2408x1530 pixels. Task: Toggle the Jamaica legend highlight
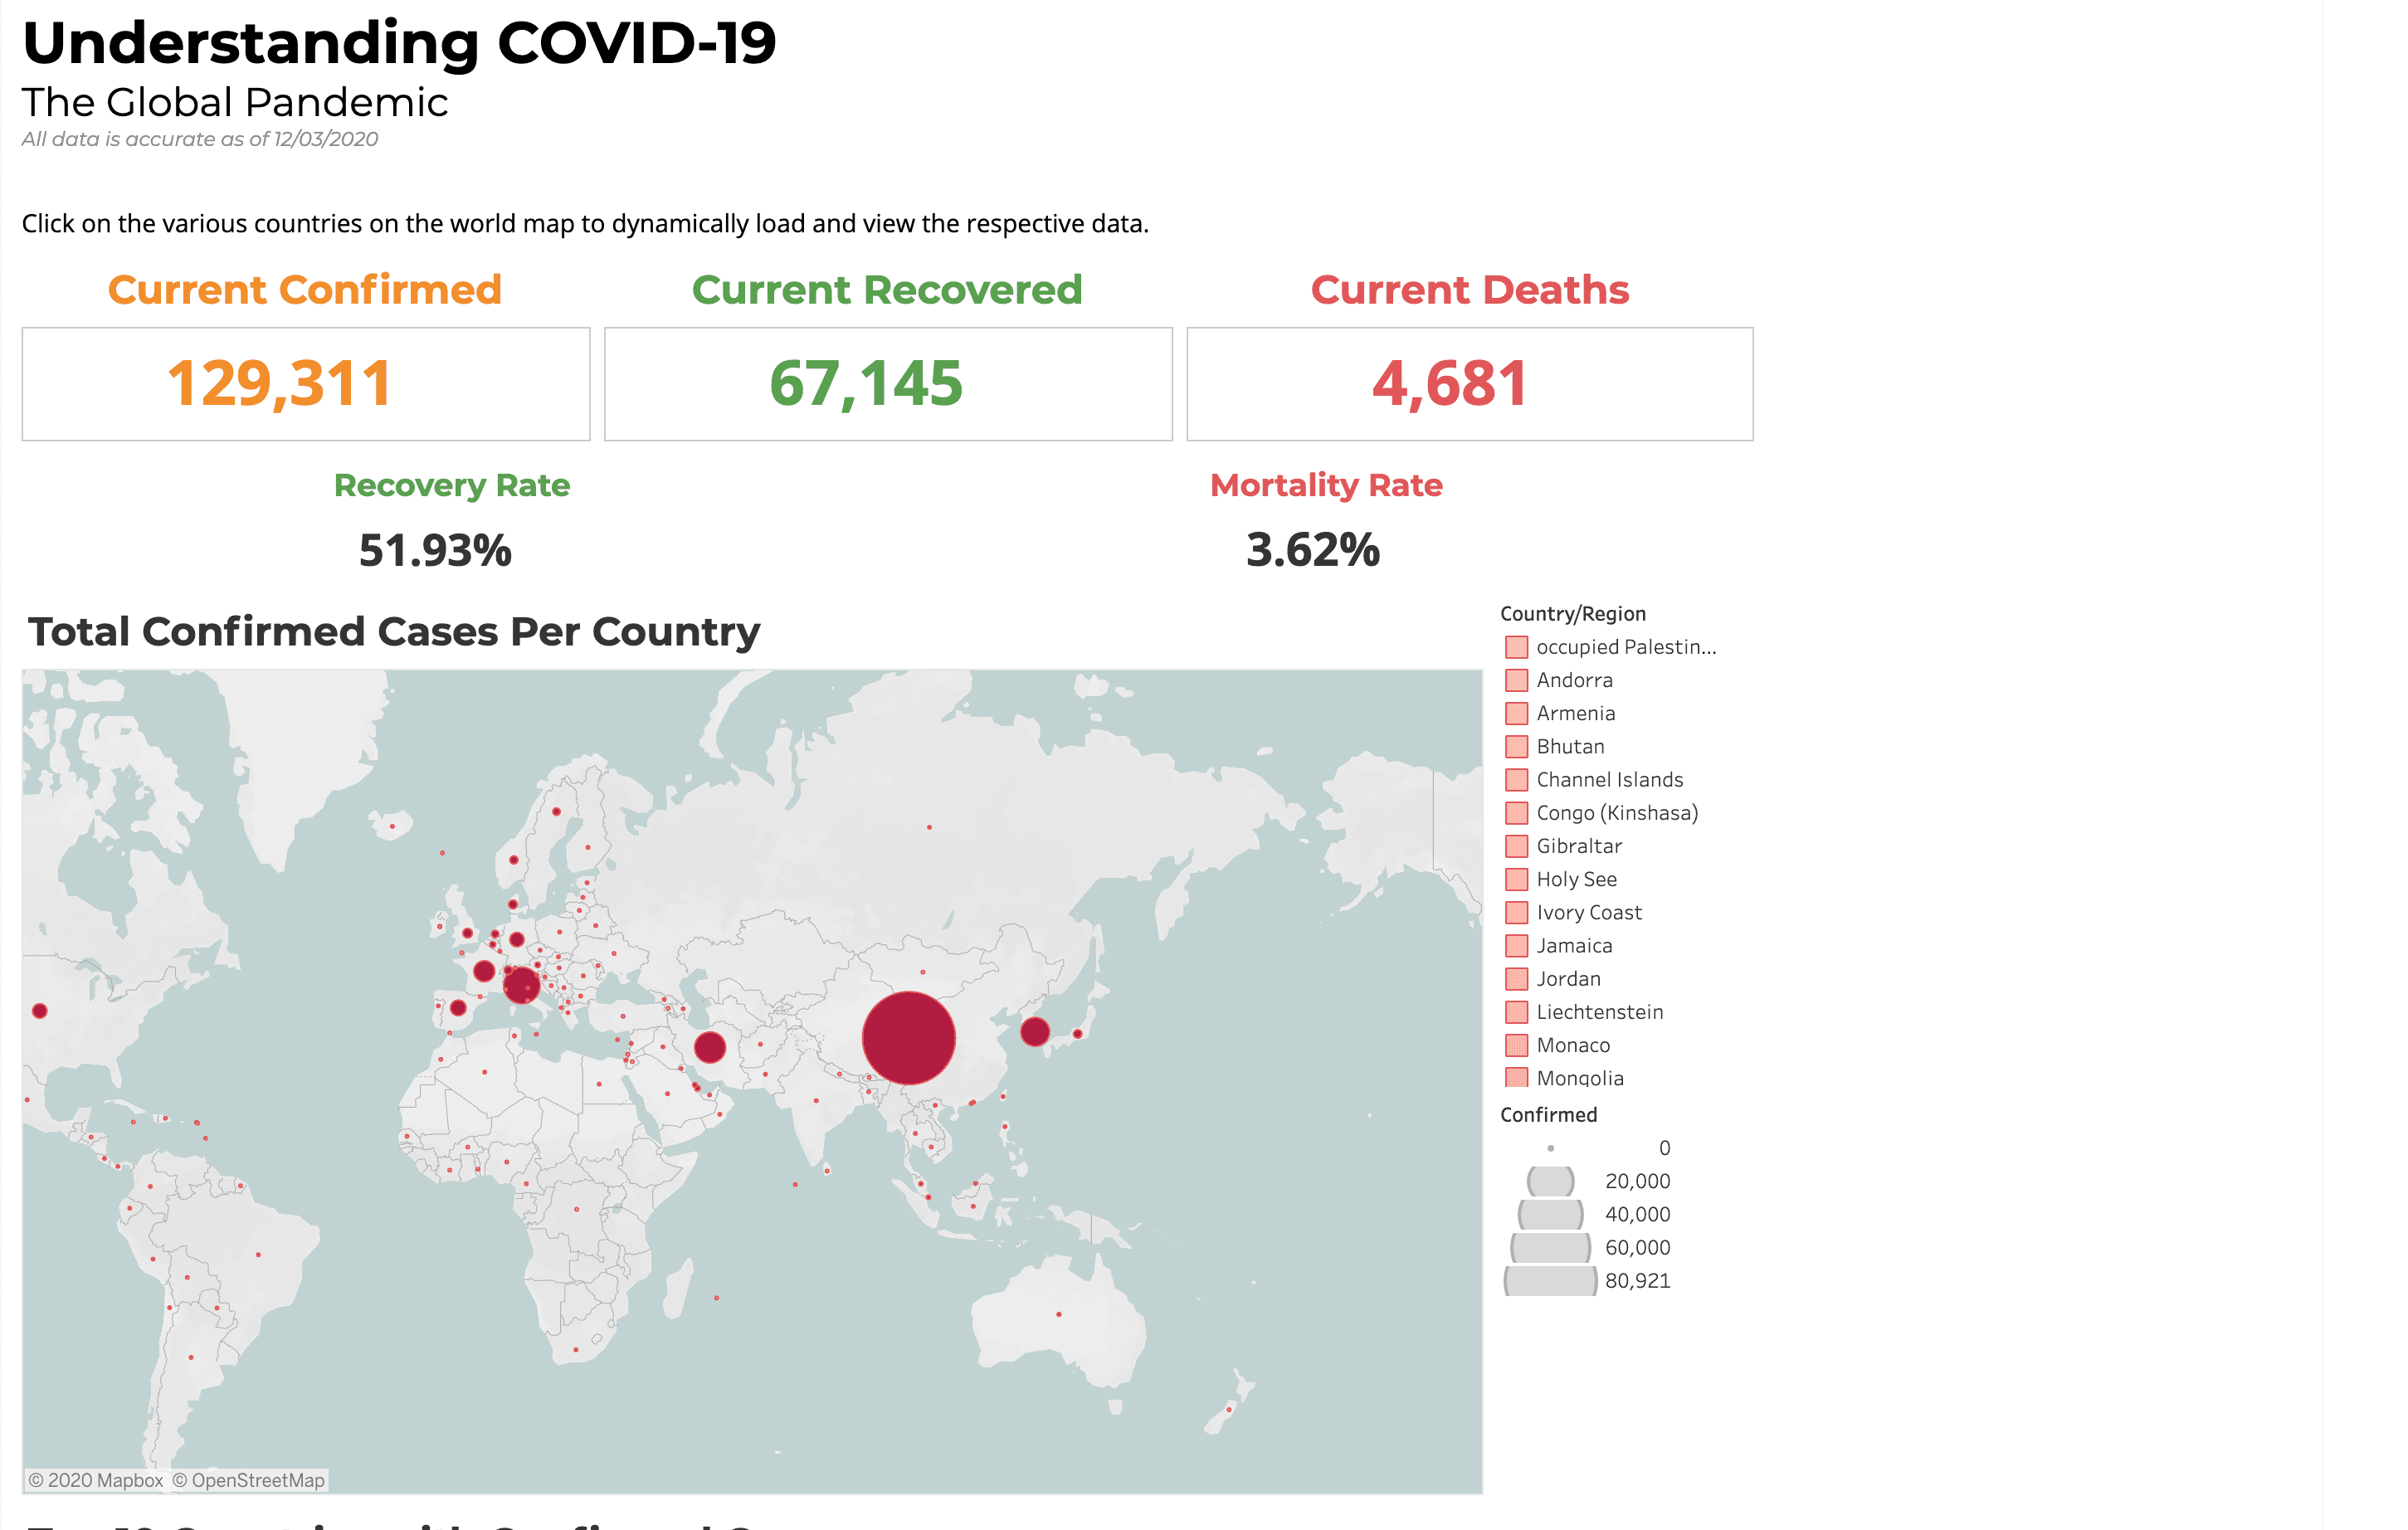(1515, 945)
